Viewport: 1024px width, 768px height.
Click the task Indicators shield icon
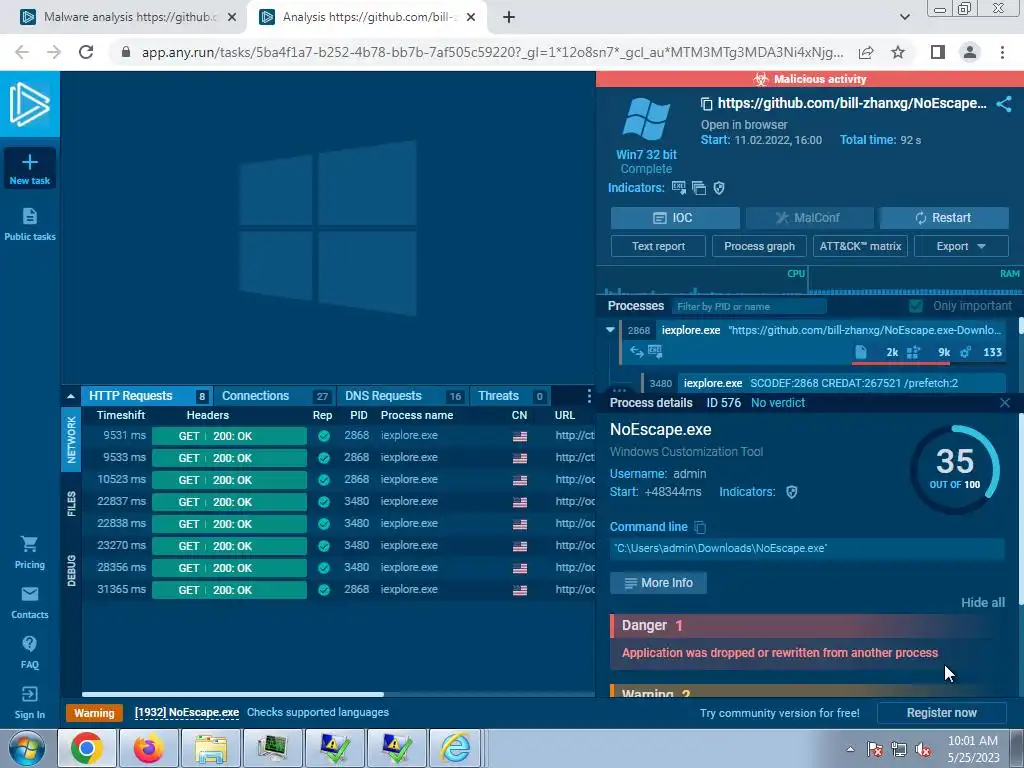[x=719, y=188]
